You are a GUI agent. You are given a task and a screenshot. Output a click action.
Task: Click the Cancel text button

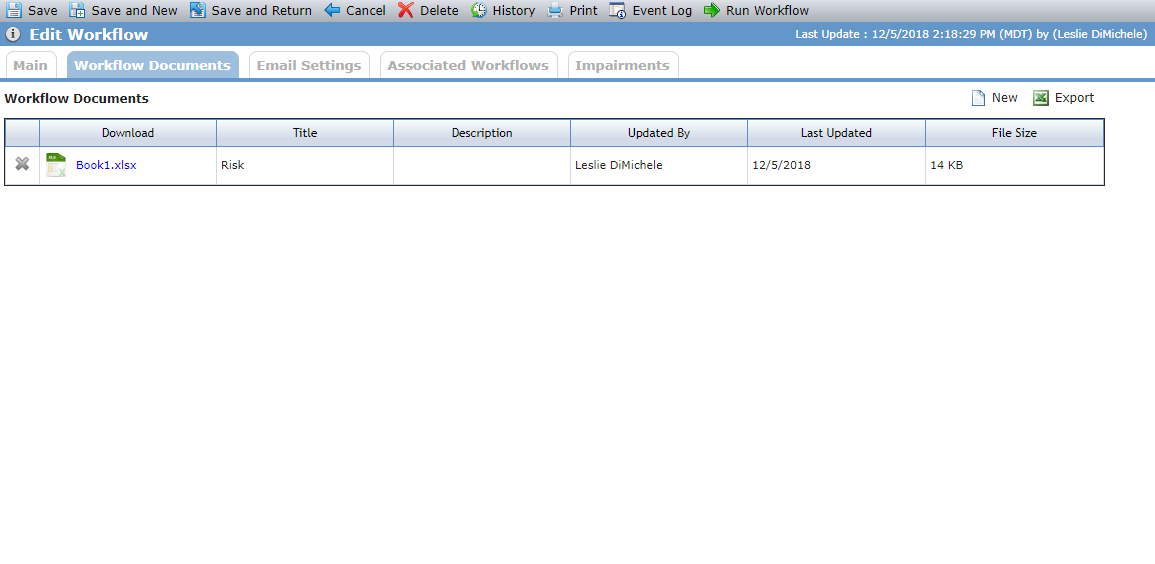(x=366, y=10)
